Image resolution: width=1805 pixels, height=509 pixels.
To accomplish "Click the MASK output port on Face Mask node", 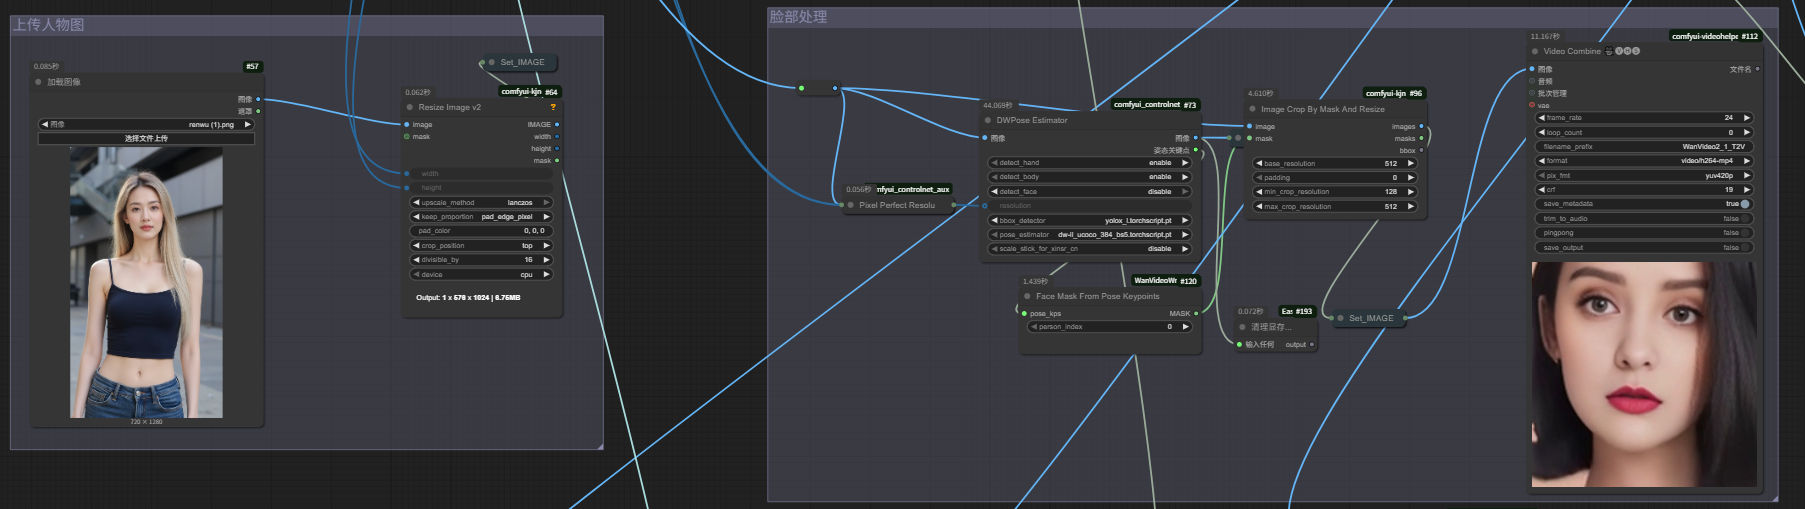I will pos(1196,313).
